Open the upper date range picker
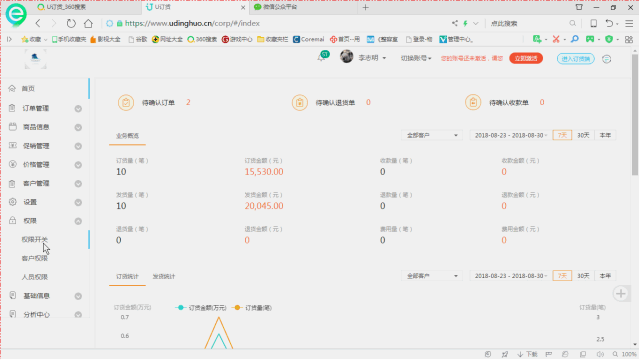Viewport: 640px width, 360px height. [x=511, y=135]
